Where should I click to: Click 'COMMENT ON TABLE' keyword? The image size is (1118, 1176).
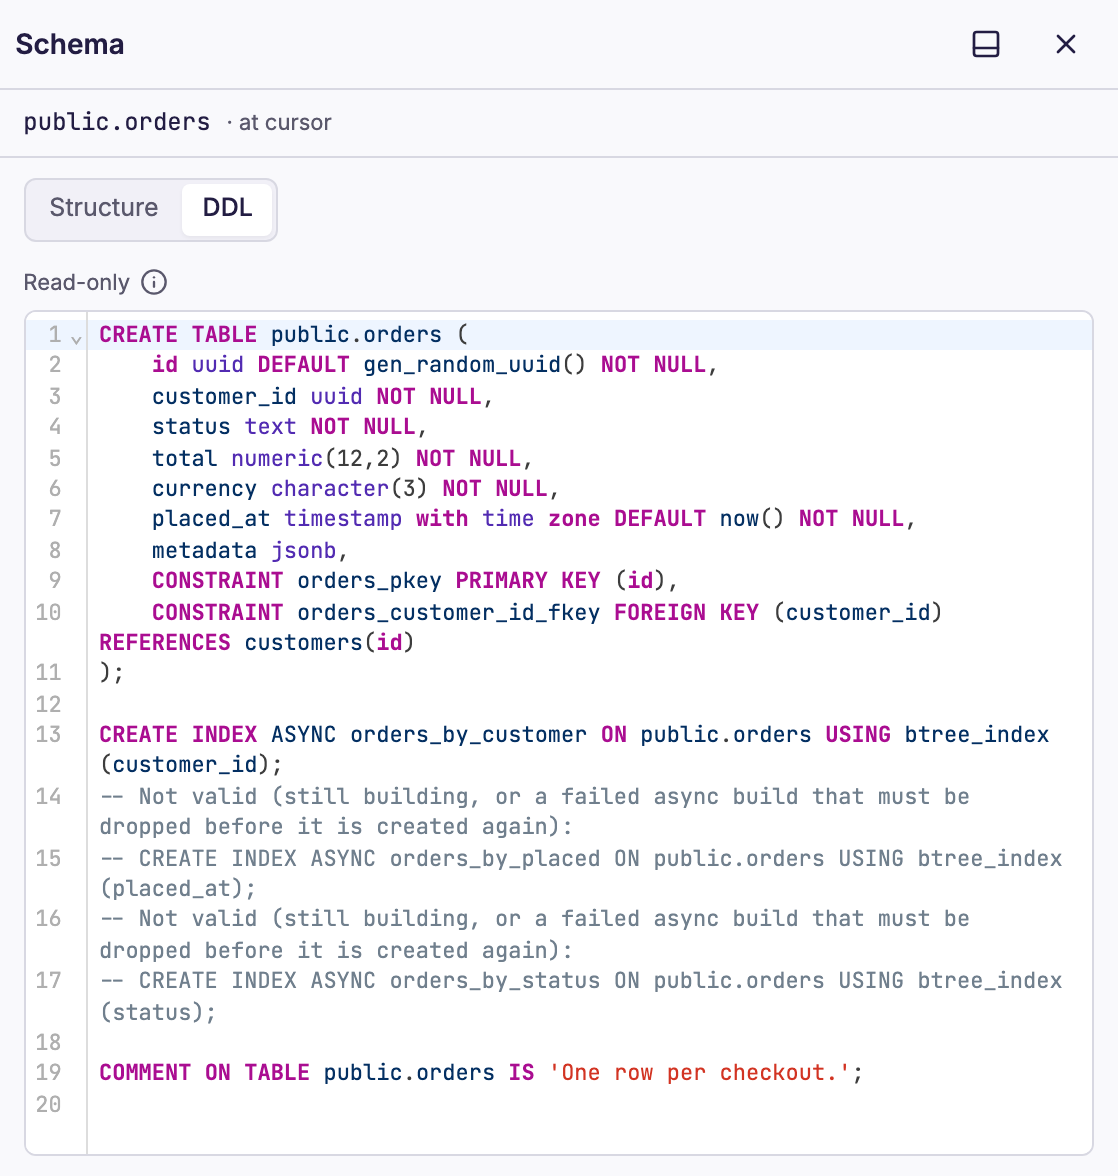pyautogui.click(x=204, y=1072)
